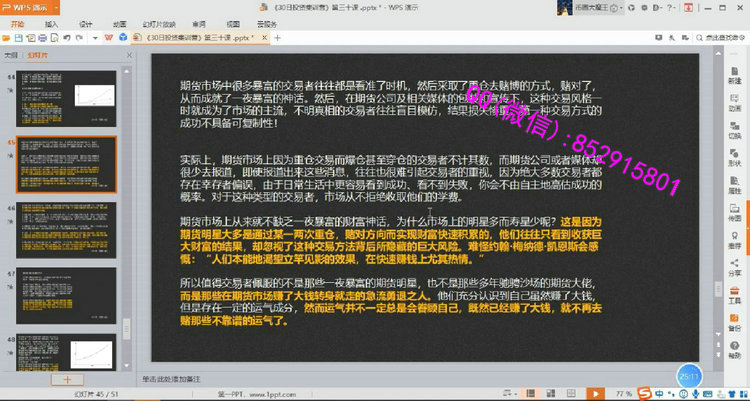The width and height of the screenshot is (750, 401).
Task: Switch to slide sorter view
Action: (x=551, y=394)
